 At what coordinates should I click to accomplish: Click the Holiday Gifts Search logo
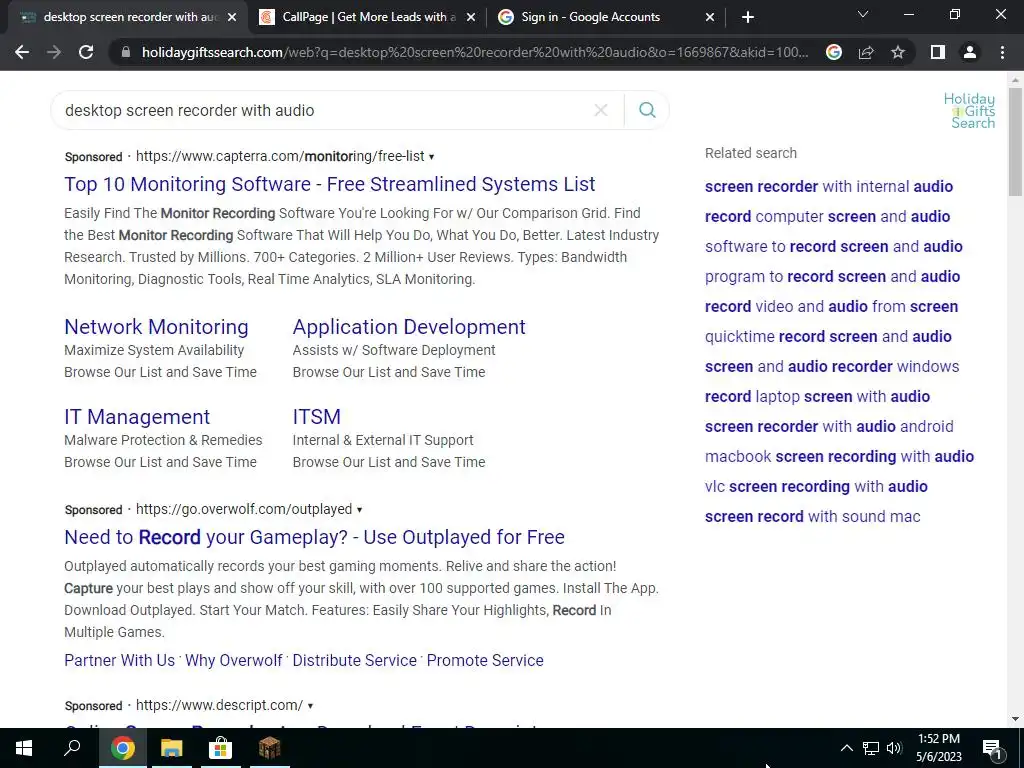click(x=970, y=110)
